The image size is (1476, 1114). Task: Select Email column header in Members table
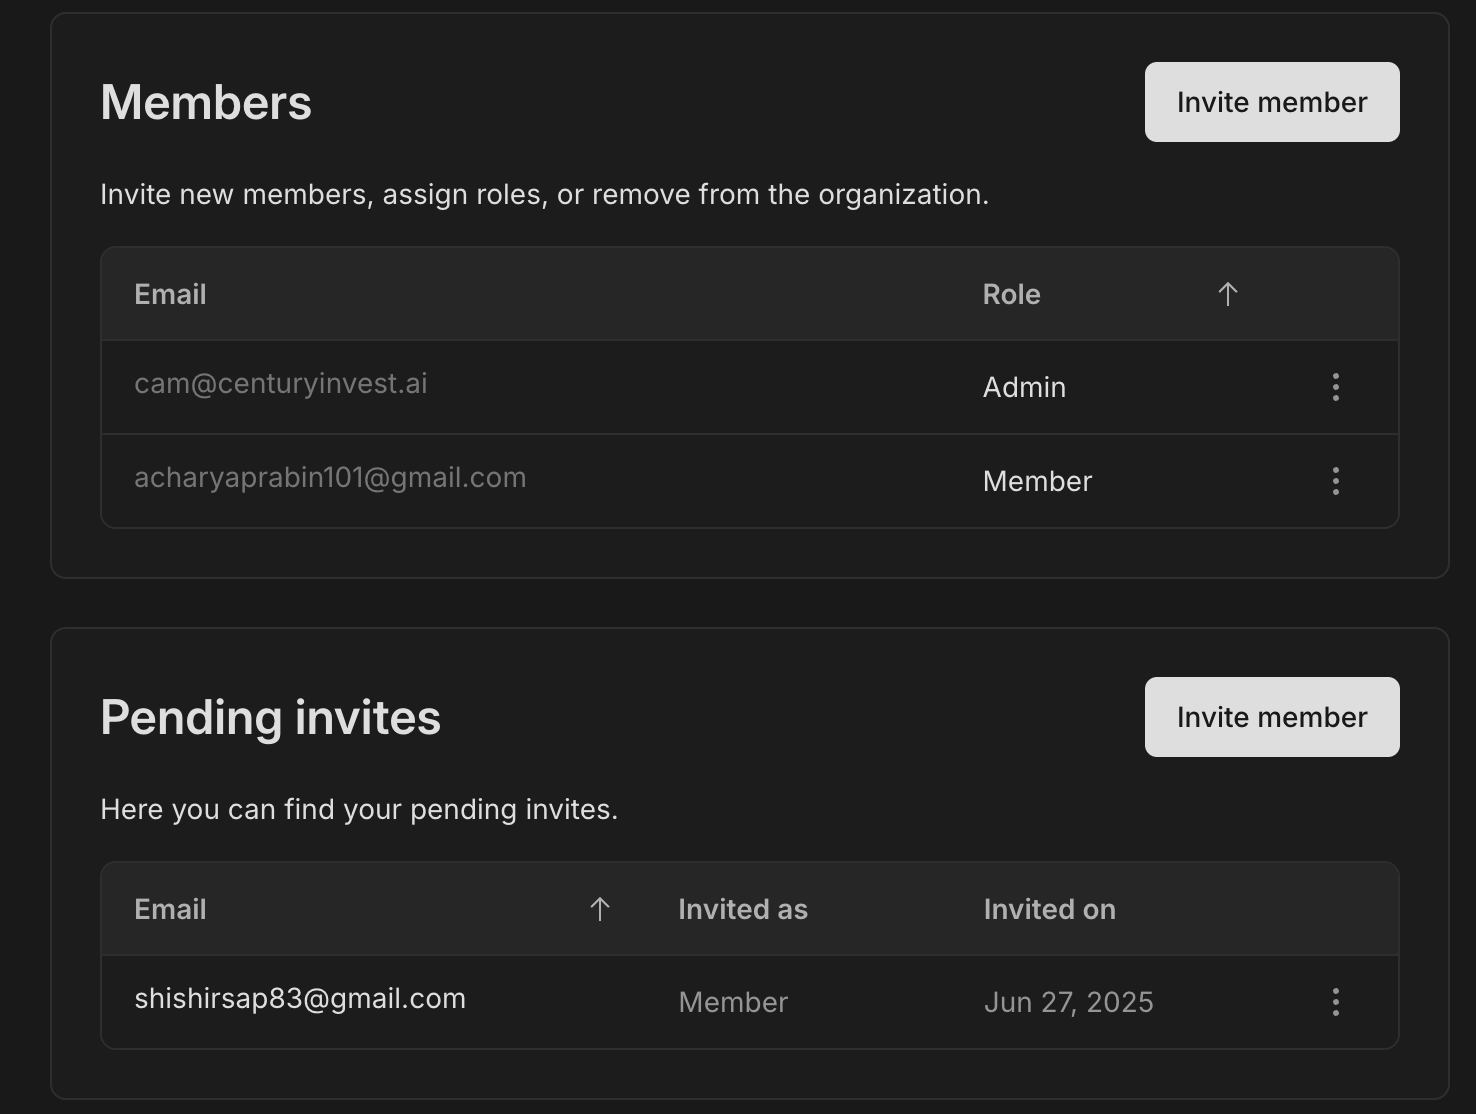point(170,294)
